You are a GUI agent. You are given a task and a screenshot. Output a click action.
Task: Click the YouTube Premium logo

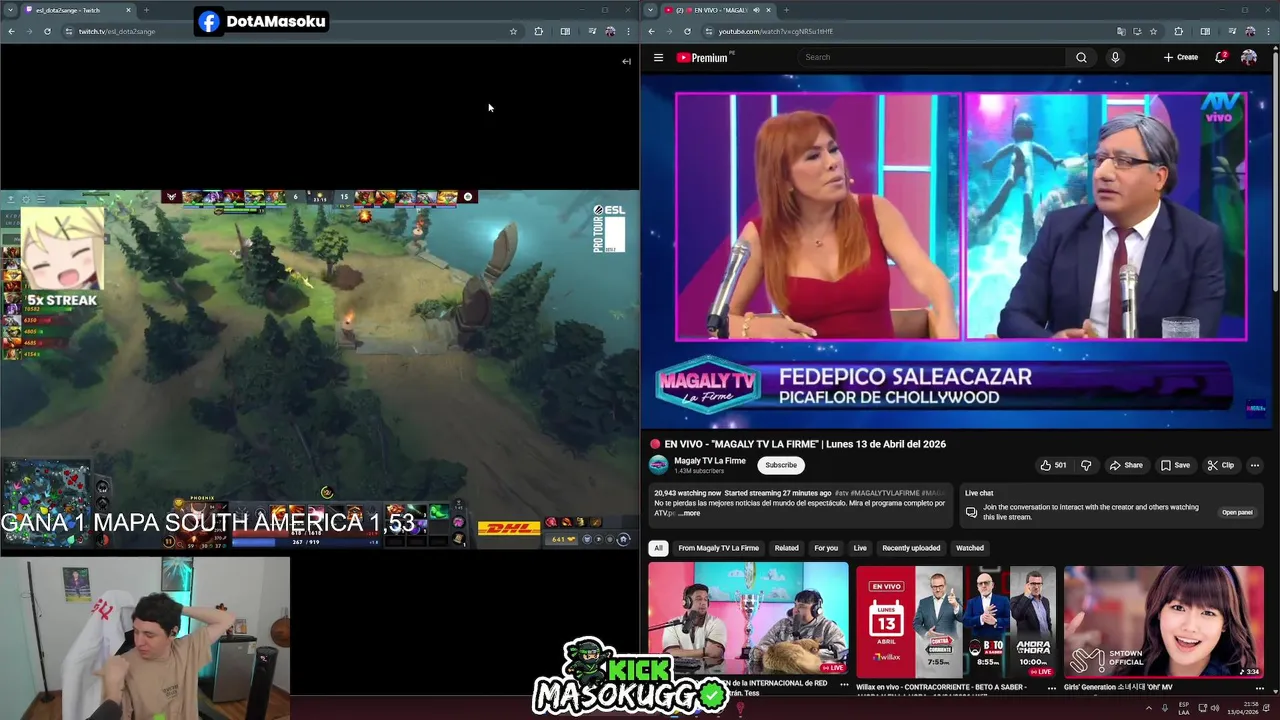(701, 57)
